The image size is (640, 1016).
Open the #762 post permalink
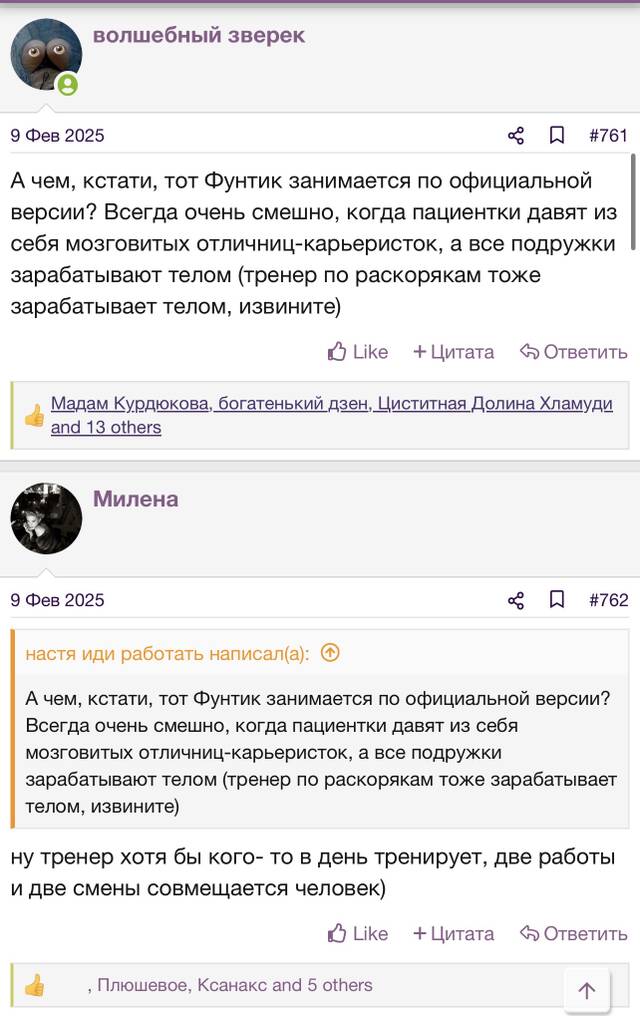point(608,600)
